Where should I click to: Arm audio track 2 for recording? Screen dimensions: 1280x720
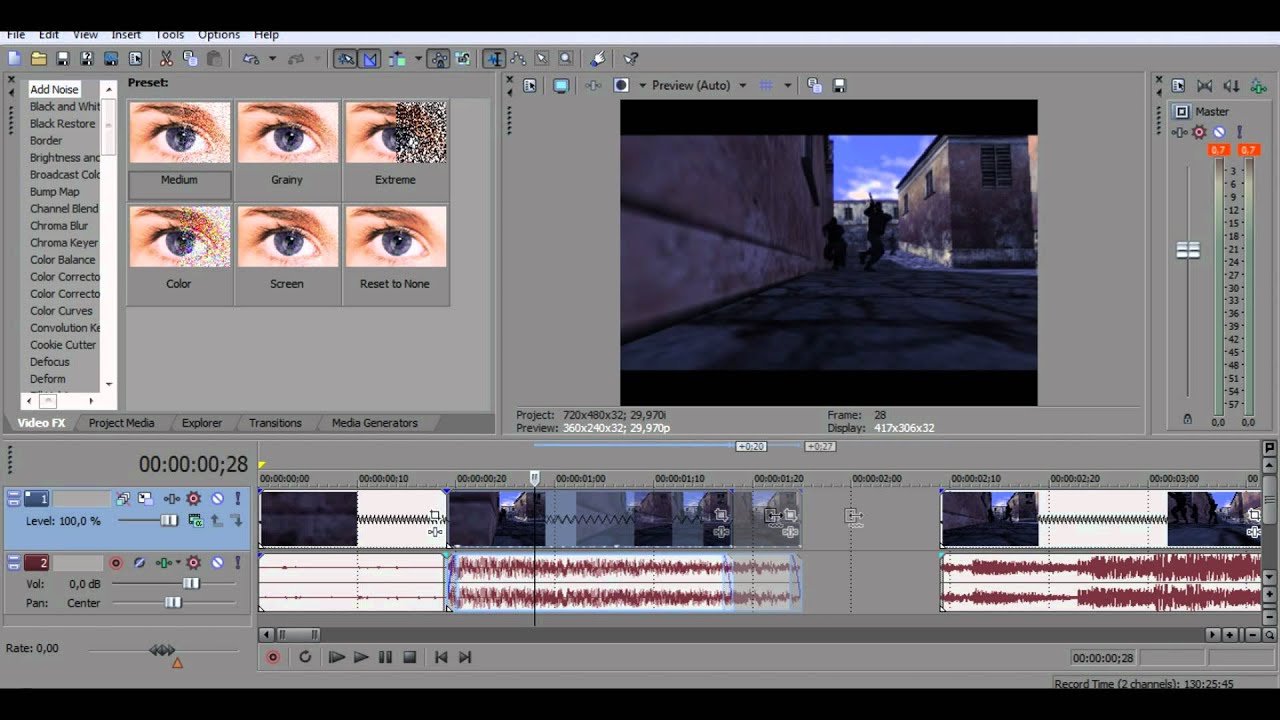[116, 563]
